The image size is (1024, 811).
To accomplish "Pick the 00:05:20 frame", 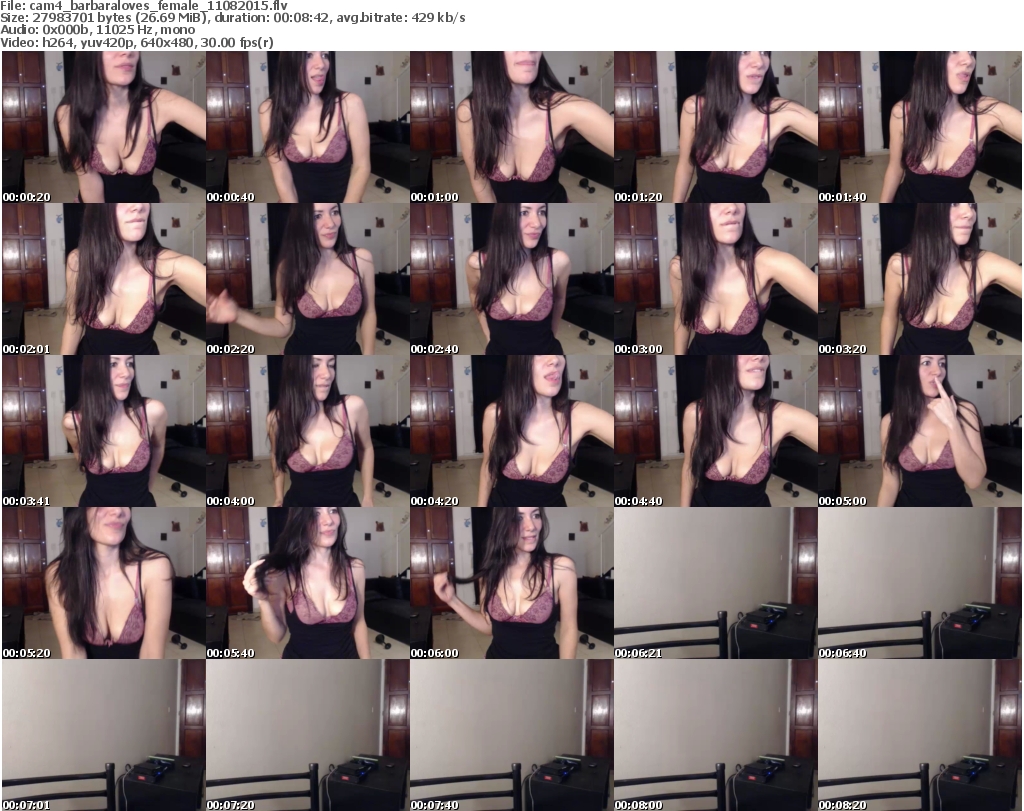I will [x=104, y=583].
